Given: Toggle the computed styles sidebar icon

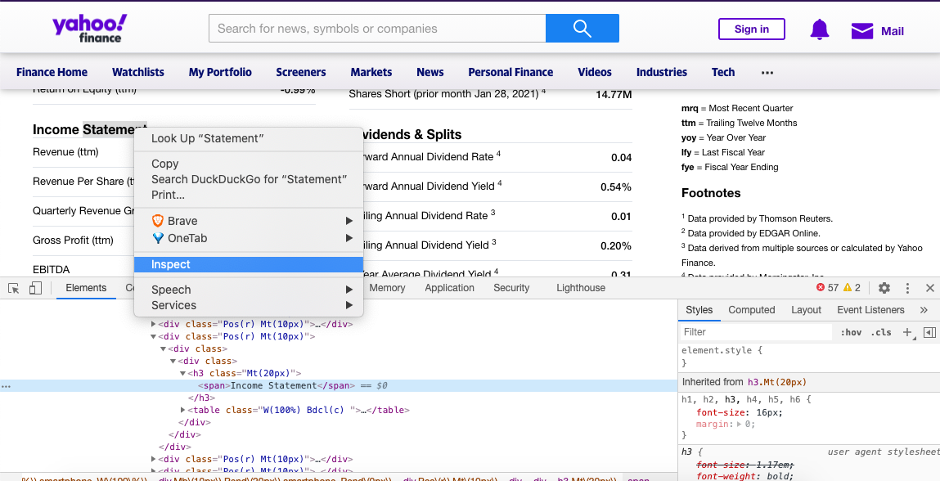Looking at the screenshot, I should [x=930, y=332].
